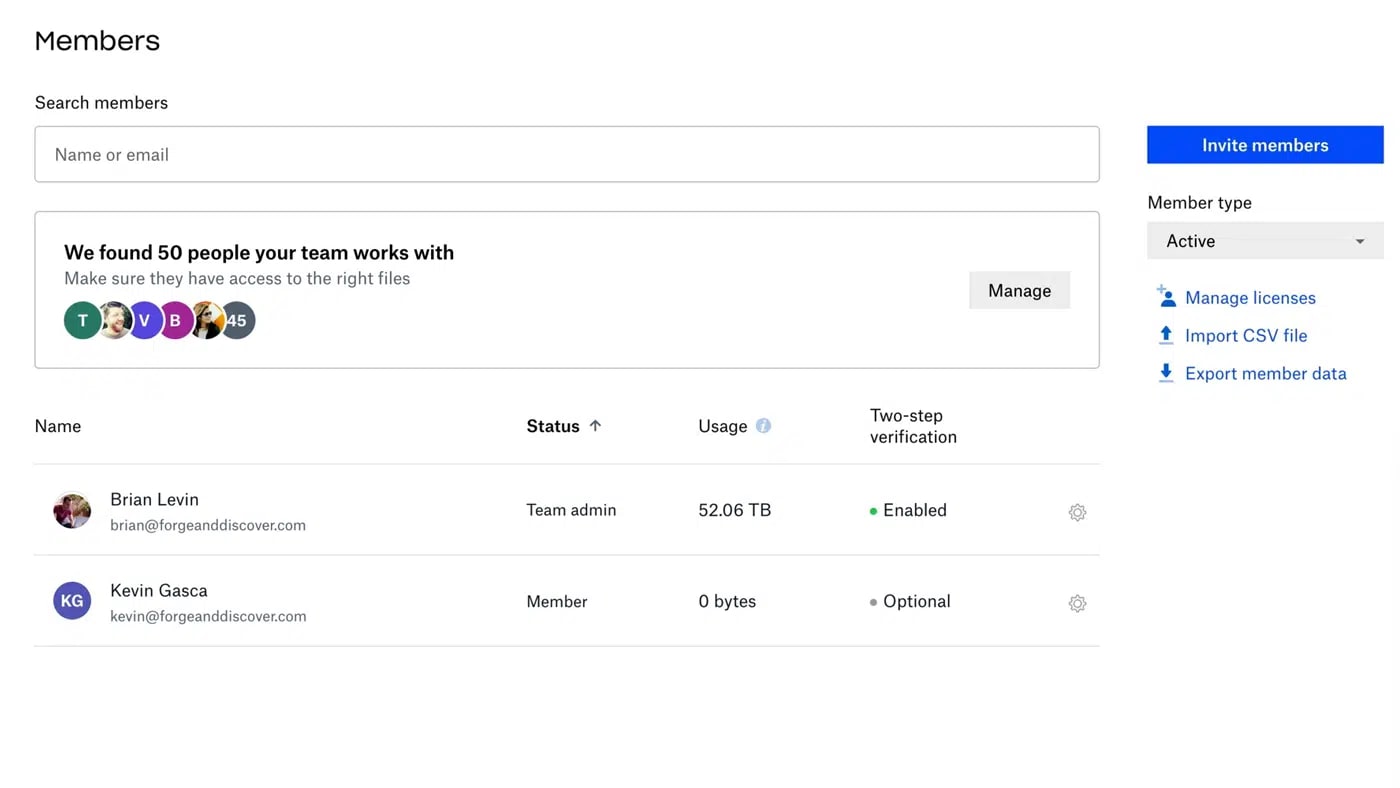Select the Import CSV file link
The width and height of the screenshot is (1400, 788).
(1246, 336)
